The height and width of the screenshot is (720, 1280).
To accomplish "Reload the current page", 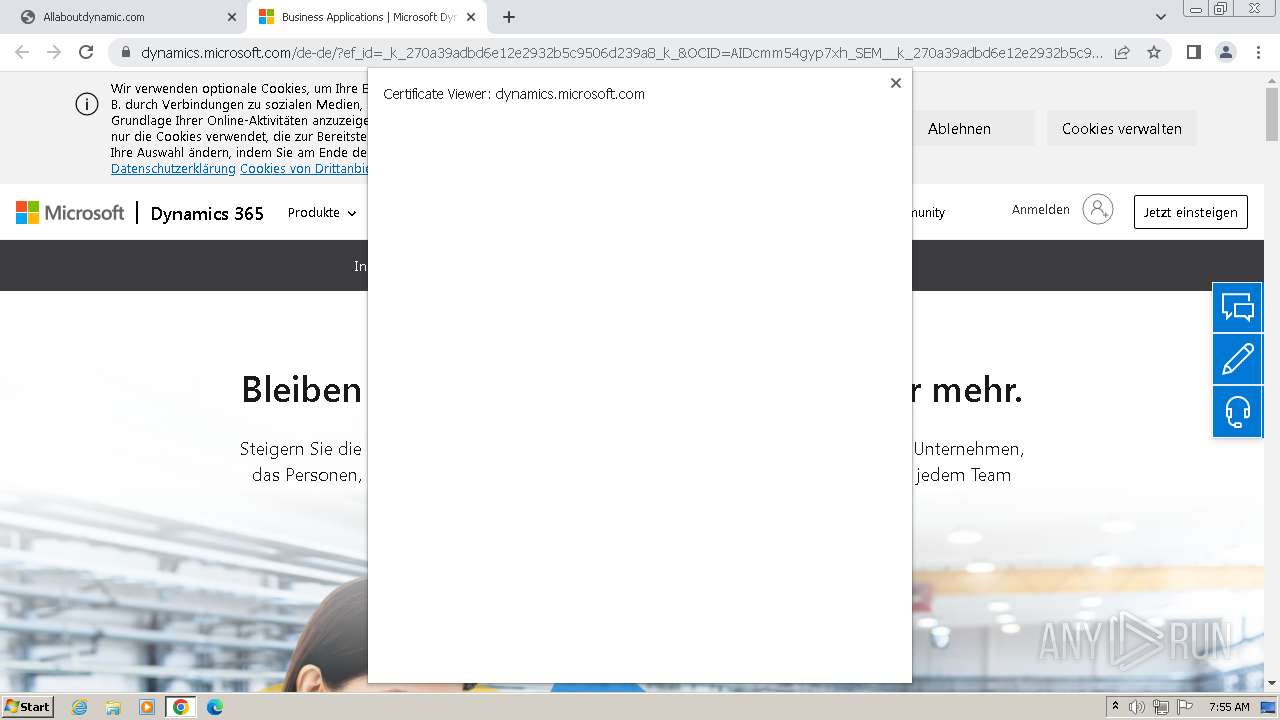I will pyautogui.click(x=86, y=52).
